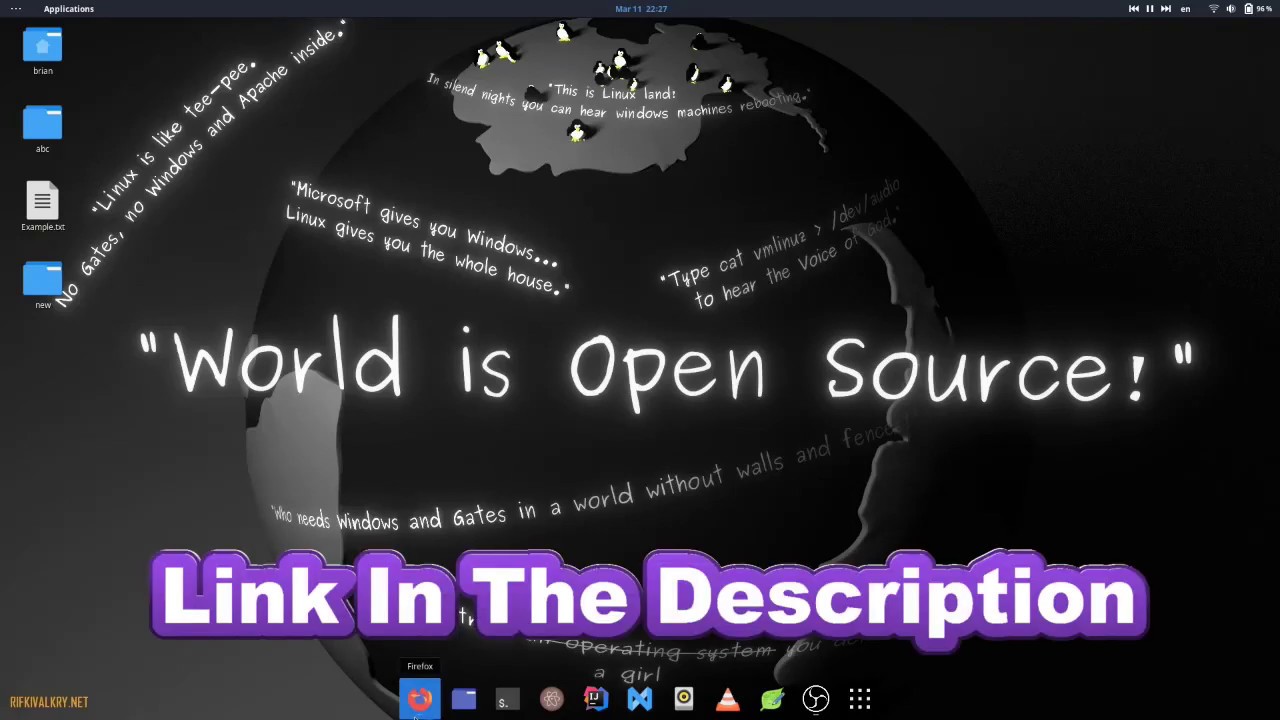Screen dimensions: 1280x720
Task: Open the Applications menu
Action: point(69,9)
